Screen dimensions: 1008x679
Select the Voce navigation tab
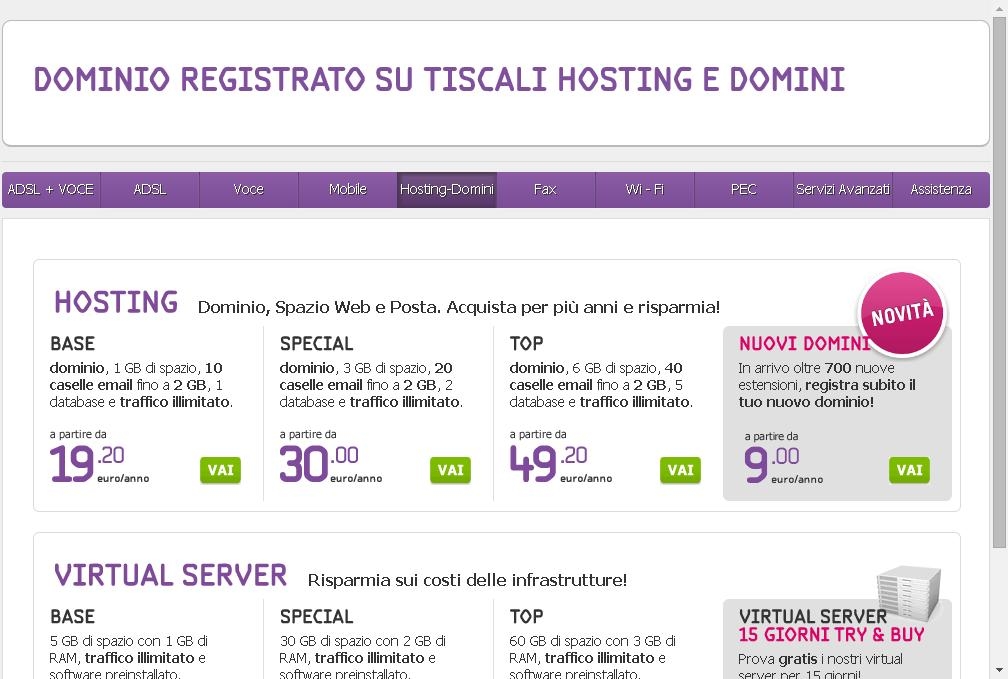pos(249,190)
